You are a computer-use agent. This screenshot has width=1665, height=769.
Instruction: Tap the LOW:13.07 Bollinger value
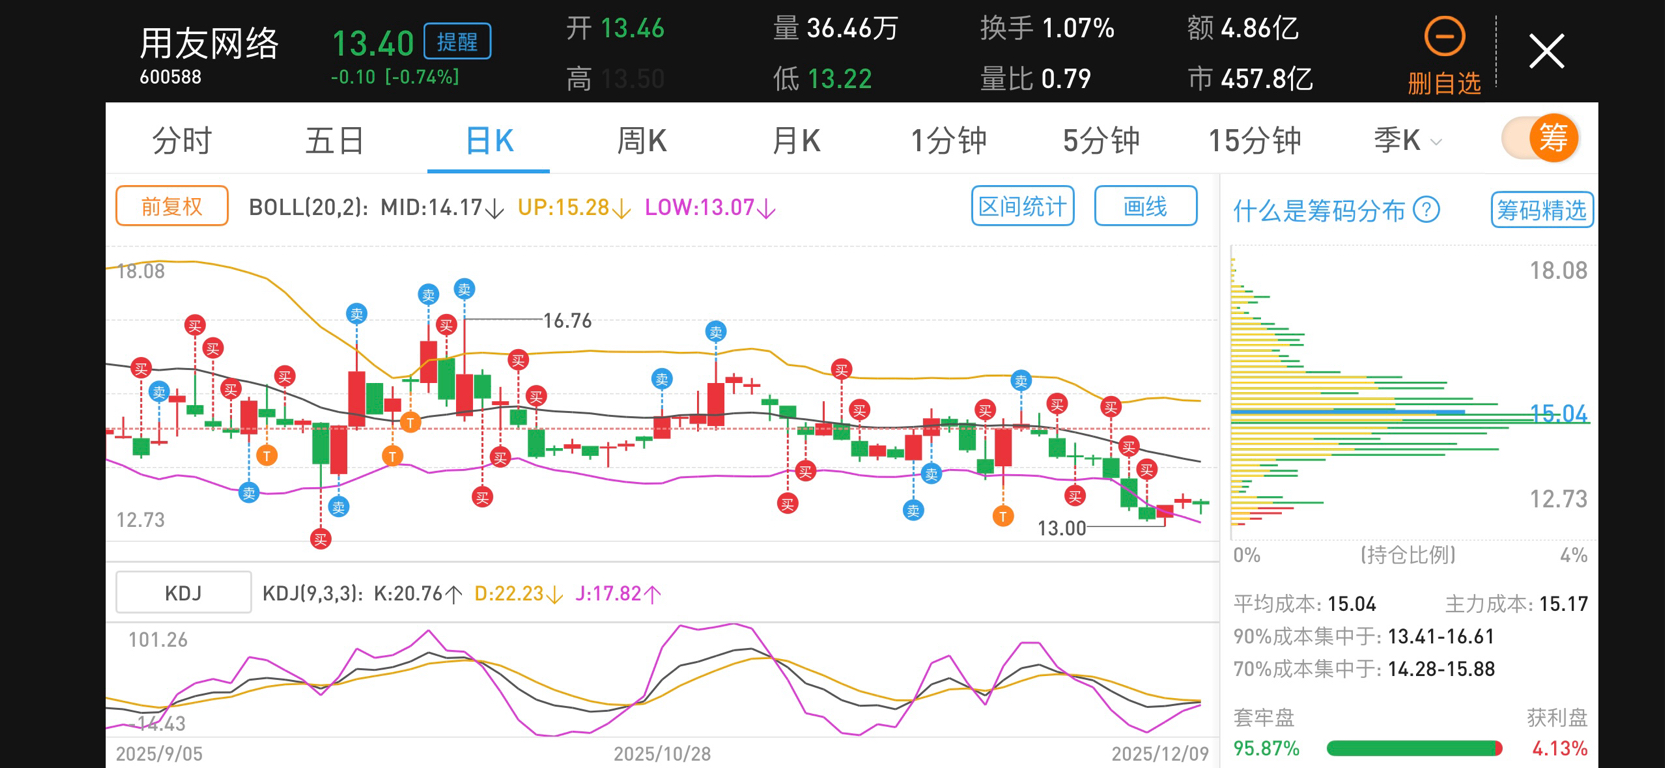point(710,208)
